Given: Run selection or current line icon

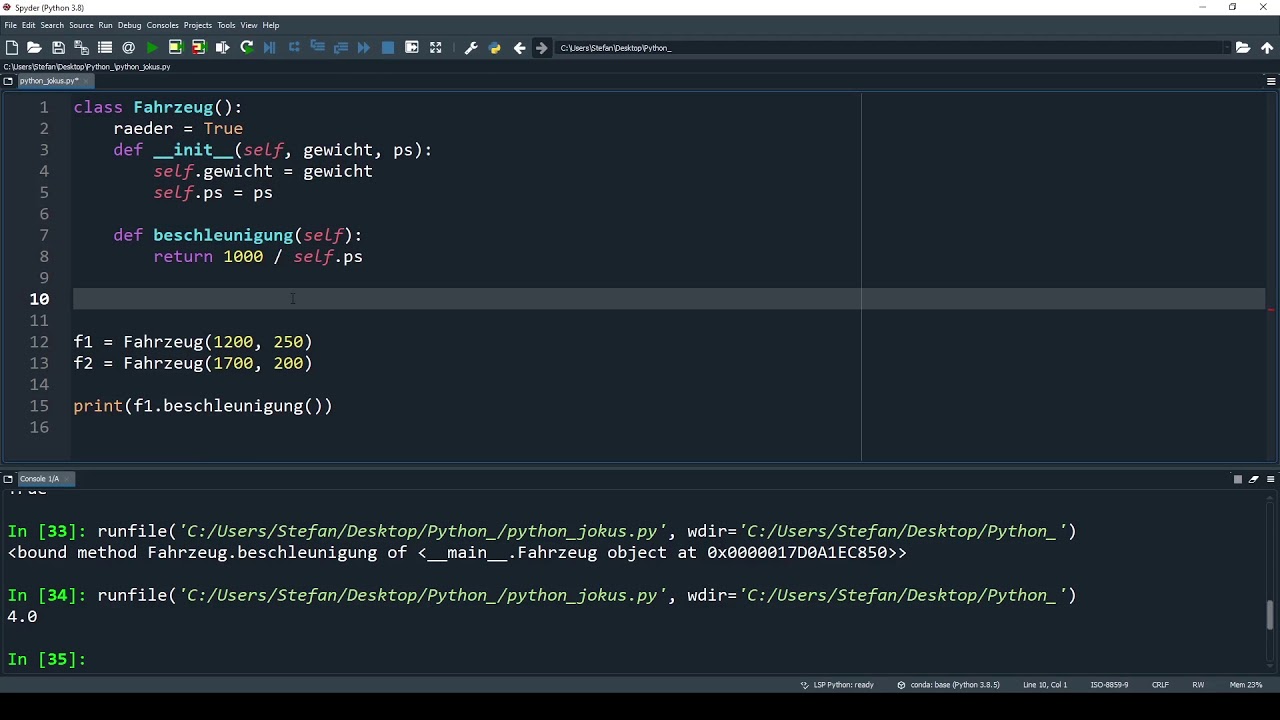Looking at the screenshot, I should click(x=222, y=48).
